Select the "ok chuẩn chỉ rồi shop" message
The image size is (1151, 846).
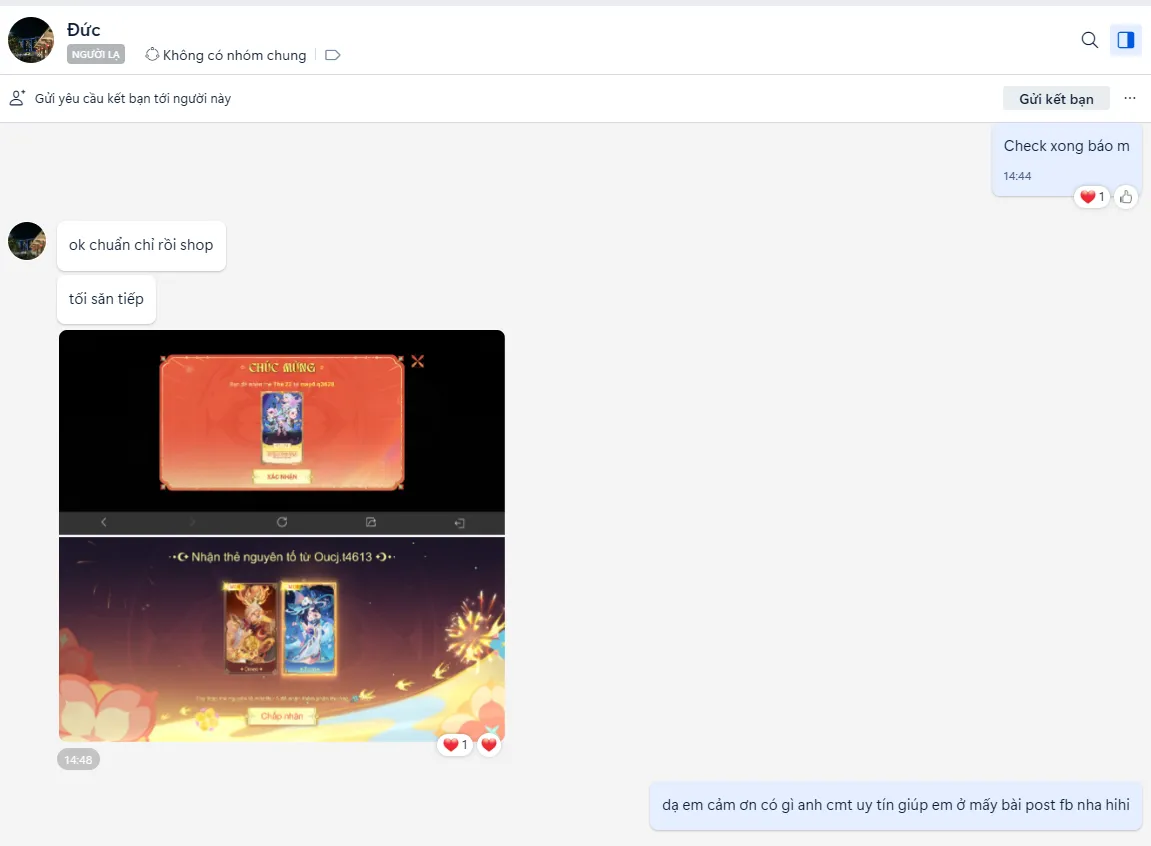[141, 246]
